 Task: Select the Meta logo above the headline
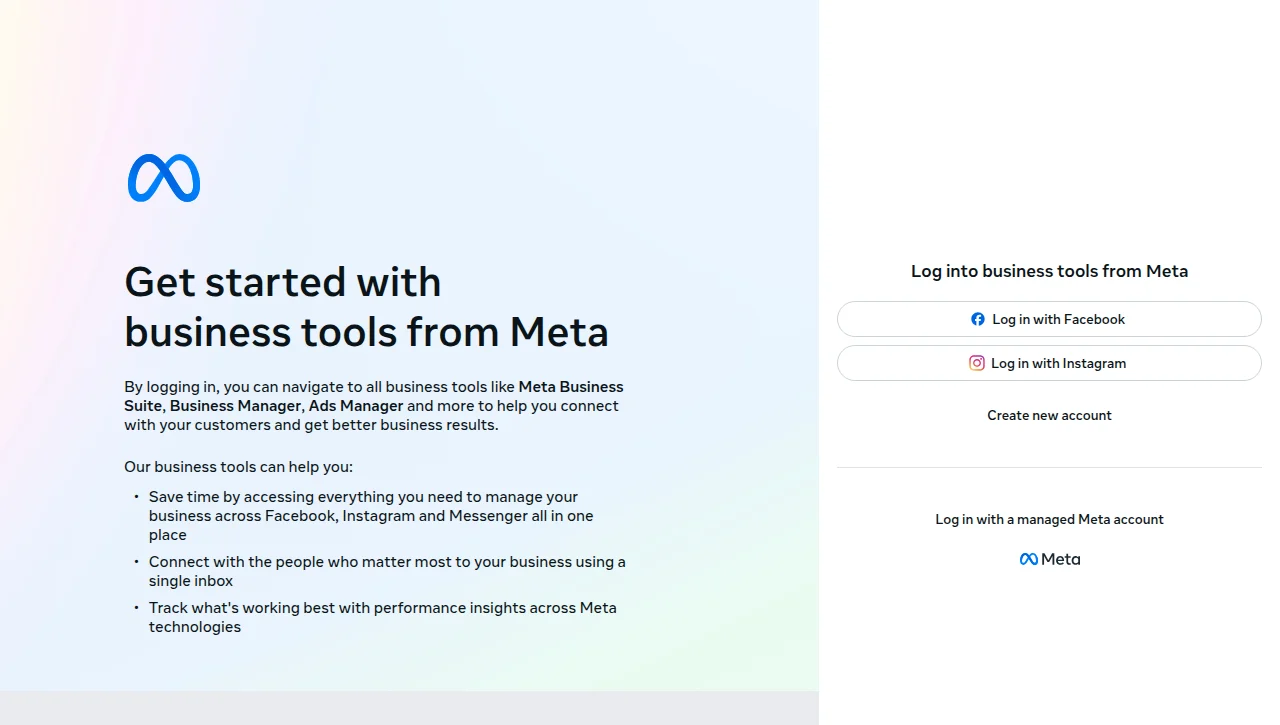pos(162,177)
